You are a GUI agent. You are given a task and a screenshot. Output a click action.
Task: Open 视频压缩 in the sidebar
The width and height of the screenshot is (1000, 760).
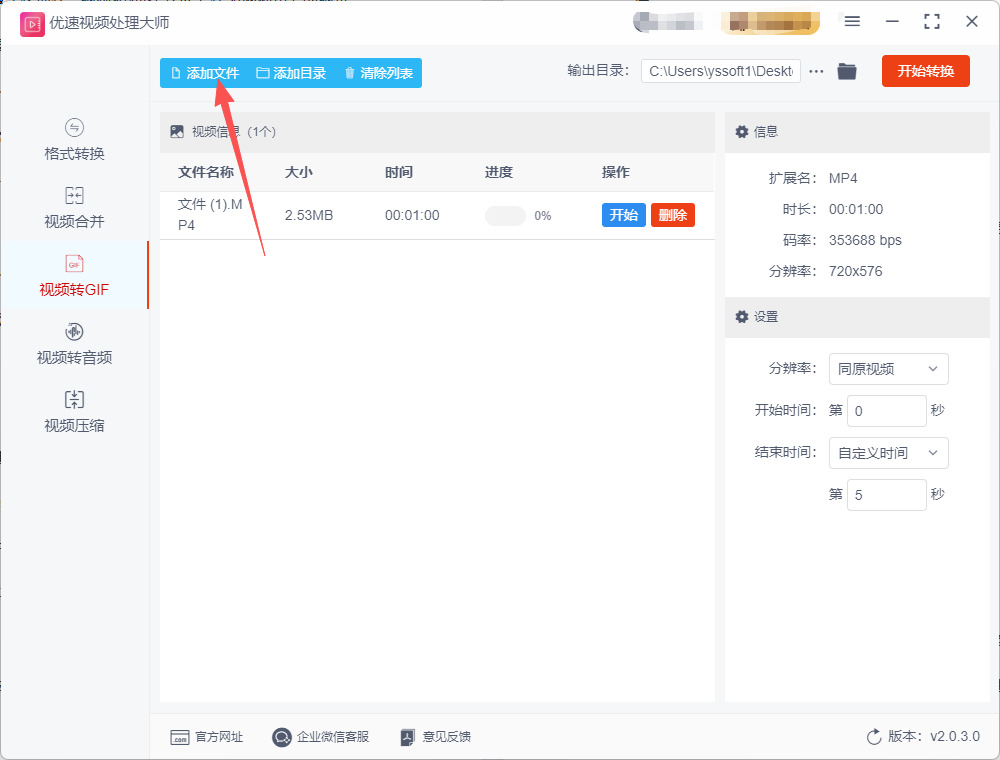[74, 412]
